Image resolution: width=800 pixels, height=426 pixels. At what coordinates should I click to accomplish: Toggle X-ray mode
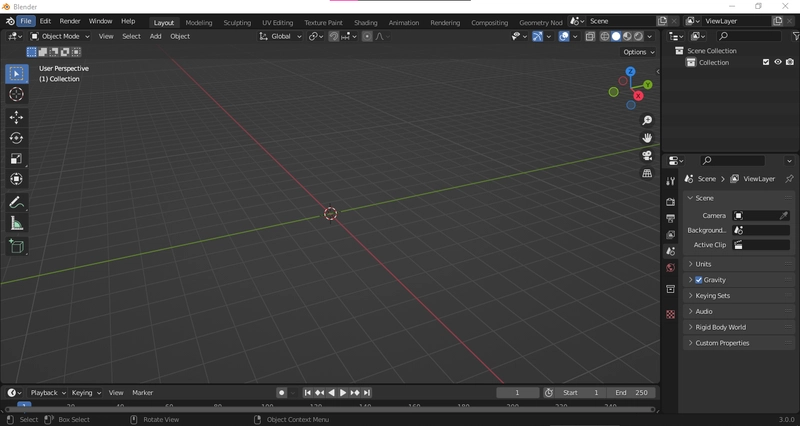[x=590, y=36]
